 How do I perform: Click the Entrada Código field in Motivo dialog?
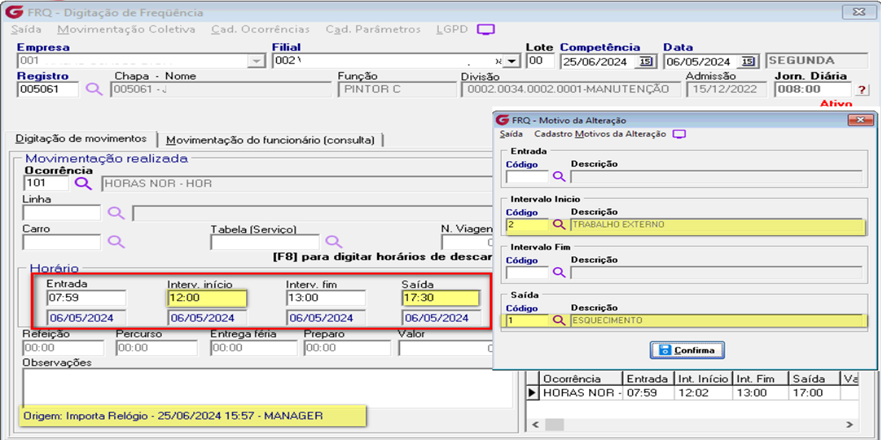[x=527, y=176]
